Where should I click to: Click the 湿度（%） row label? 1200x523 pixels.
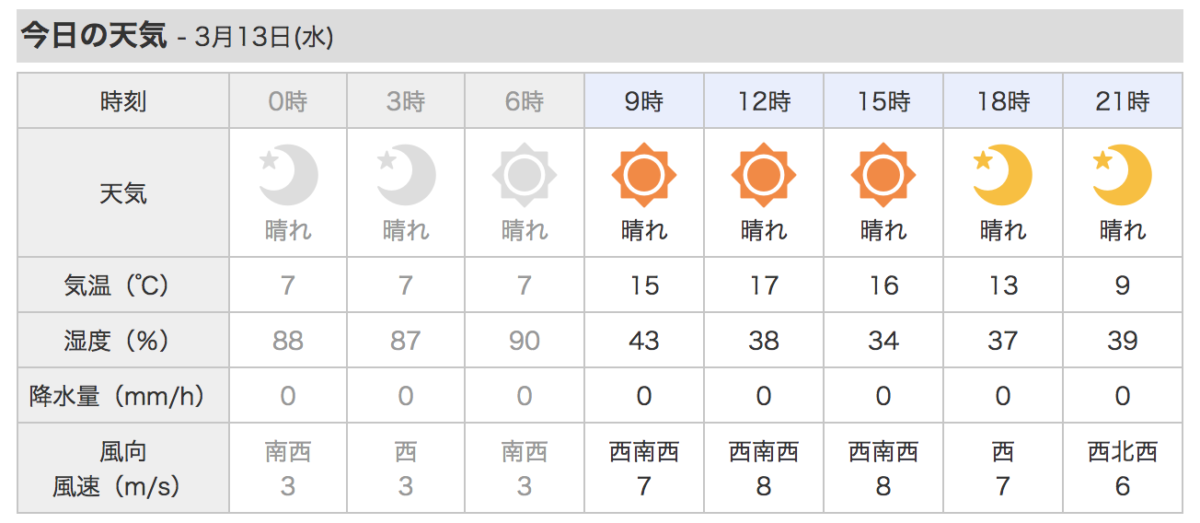pyautogui.click(x=123, y=341)
